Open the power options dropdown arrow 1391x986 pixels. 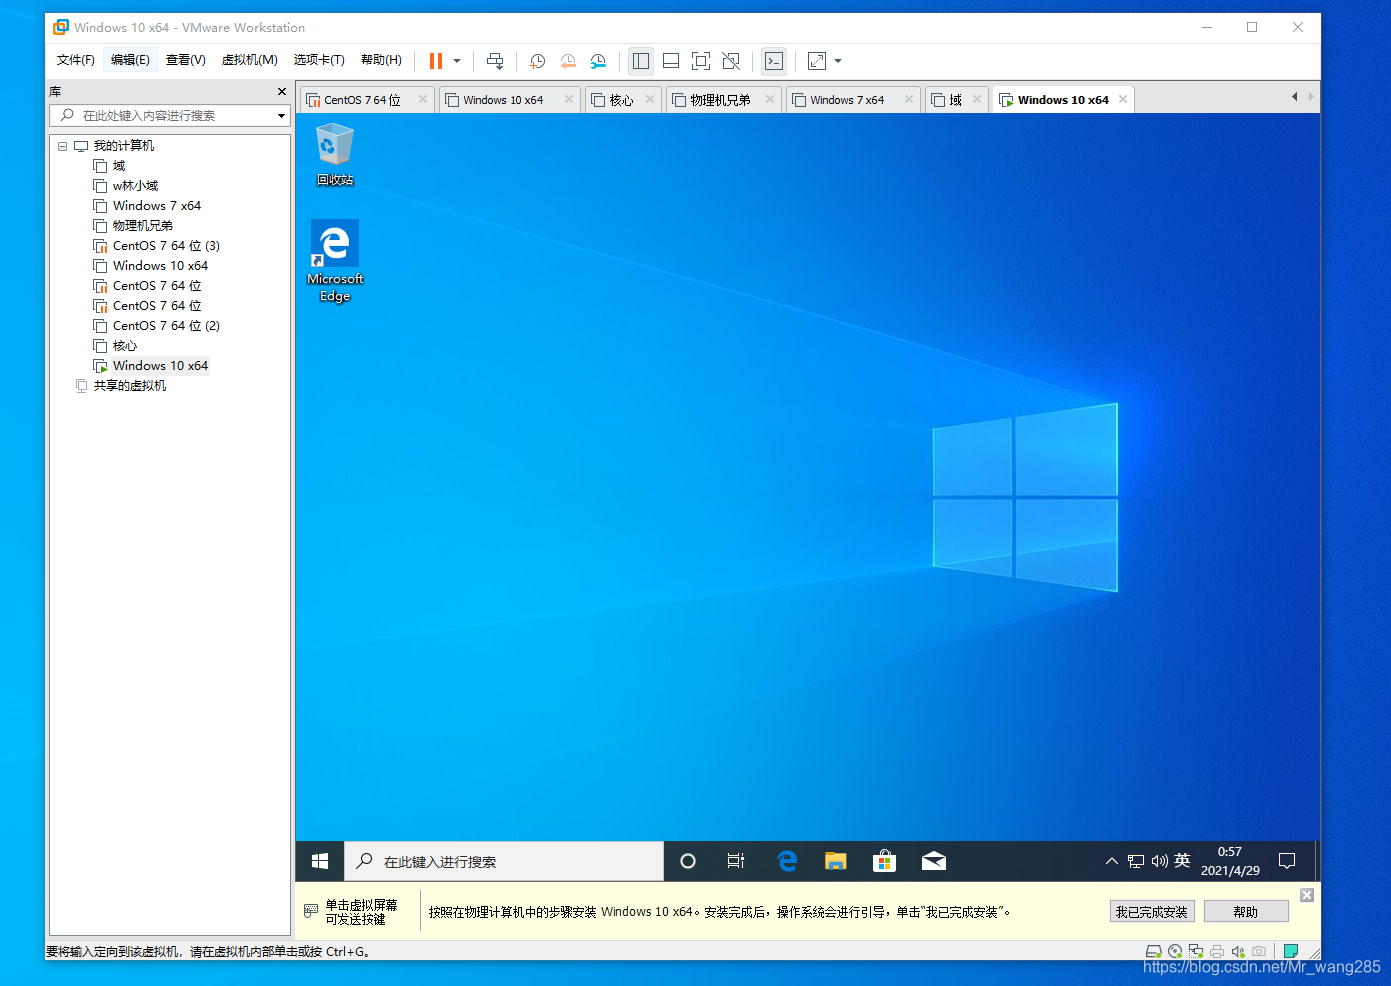tap(457, 61)
